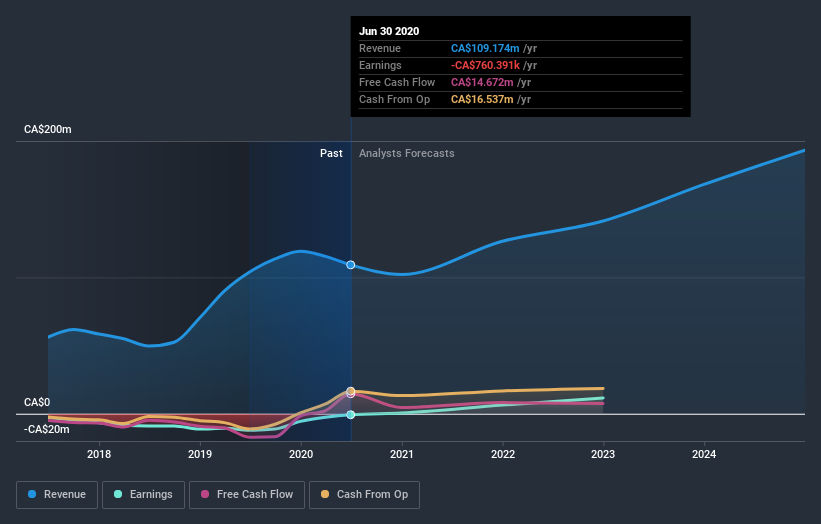Viewport: 821px width, 524px height.
Task: Click the 2020 x-axis label
Action: pos(301,454)
